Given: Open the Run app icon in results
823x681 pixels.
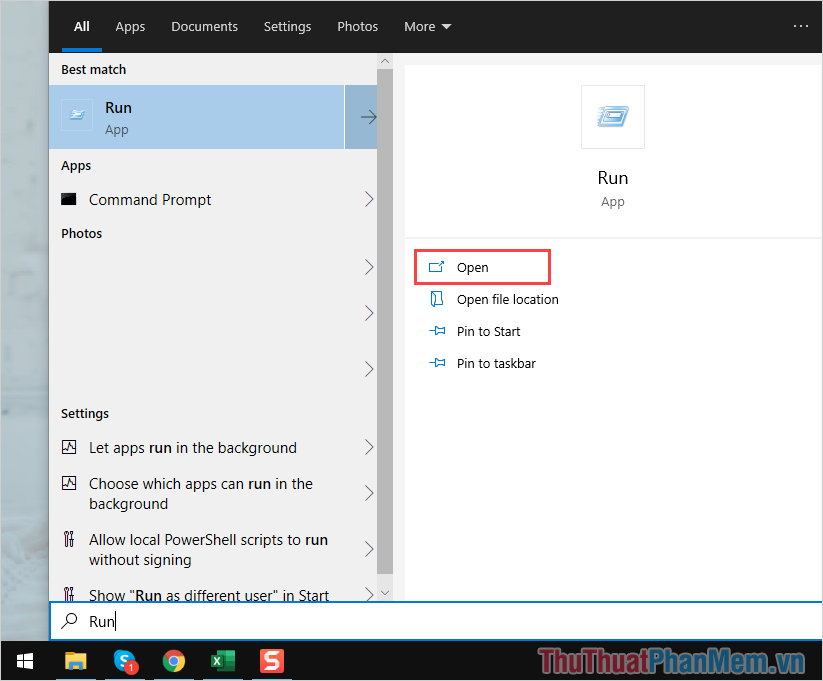Looking at the screenshot, I should (76, 115).
